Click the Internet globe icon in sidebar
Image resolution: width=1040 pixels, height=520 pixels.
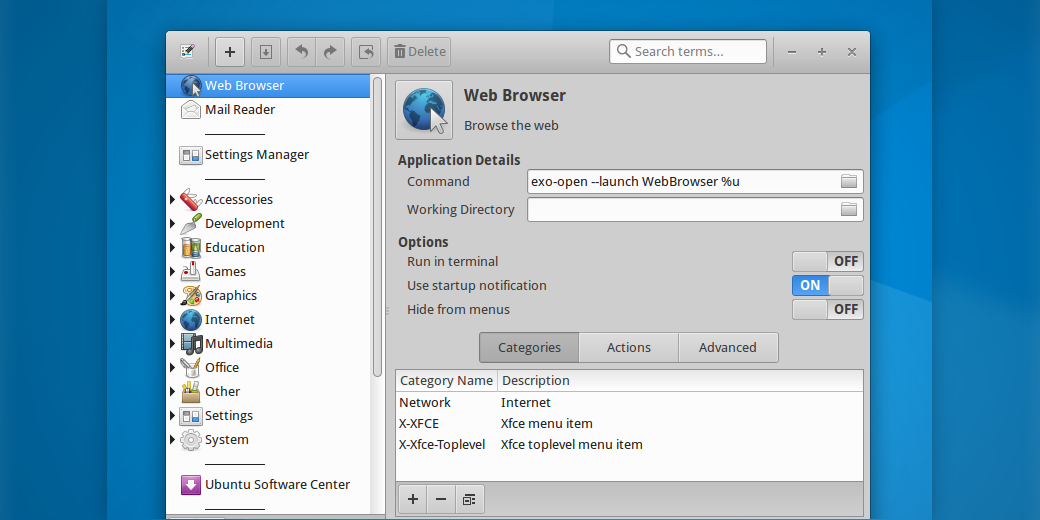click(x=191, y=320)
